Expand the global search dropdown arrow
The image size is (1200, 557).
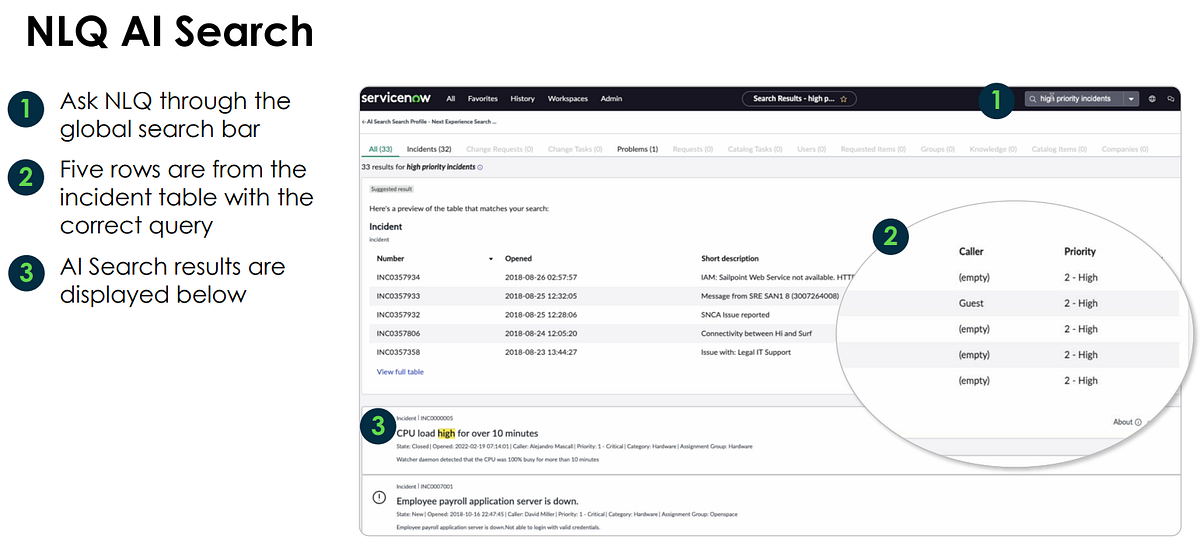tap(1131, 99)
